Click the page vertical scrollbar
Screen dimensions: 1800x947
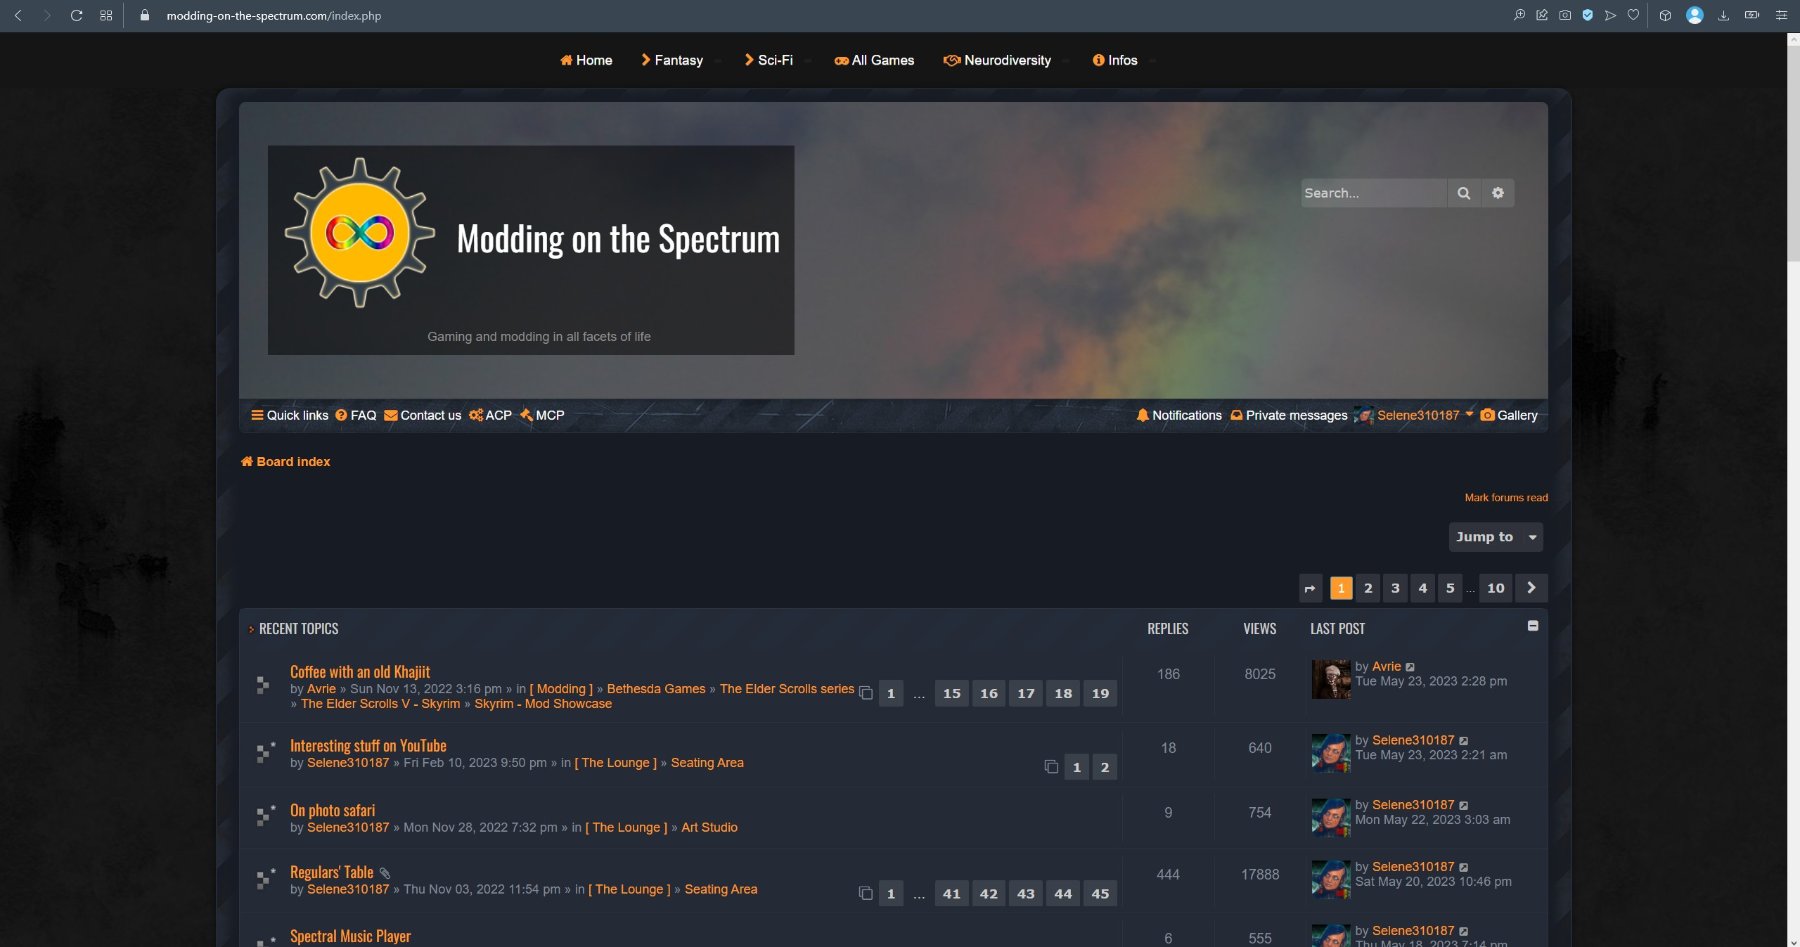pyautogui.click(x=1792, y=500)
